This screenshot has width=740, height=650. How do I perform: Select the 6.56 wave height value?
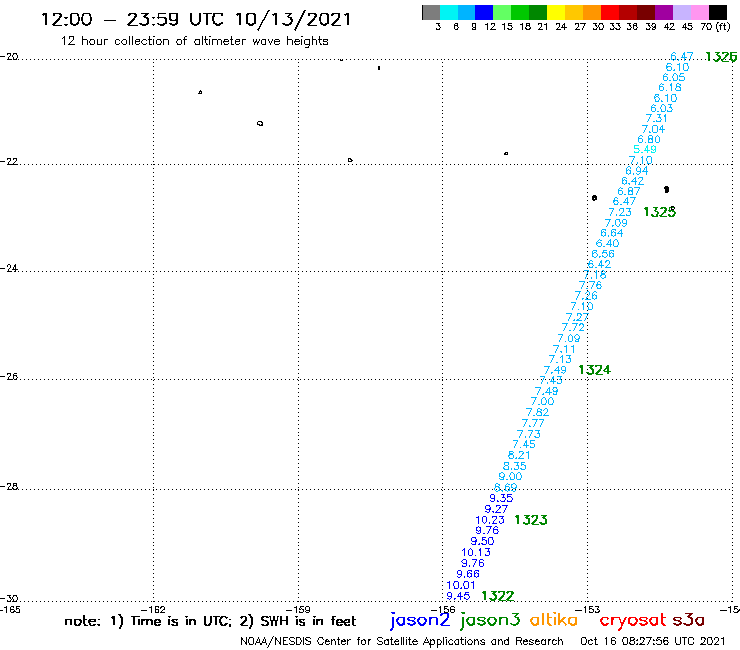[603, 254]
